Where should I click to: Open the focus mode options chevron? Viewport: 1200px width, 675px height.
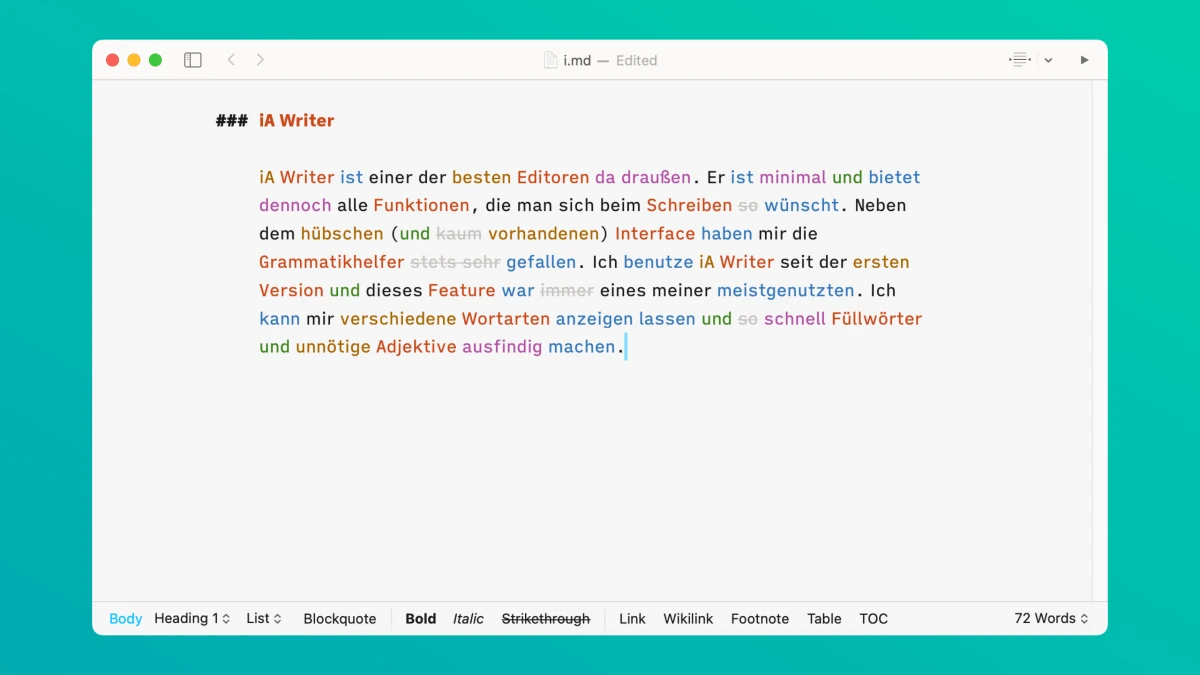(1048, 61)
